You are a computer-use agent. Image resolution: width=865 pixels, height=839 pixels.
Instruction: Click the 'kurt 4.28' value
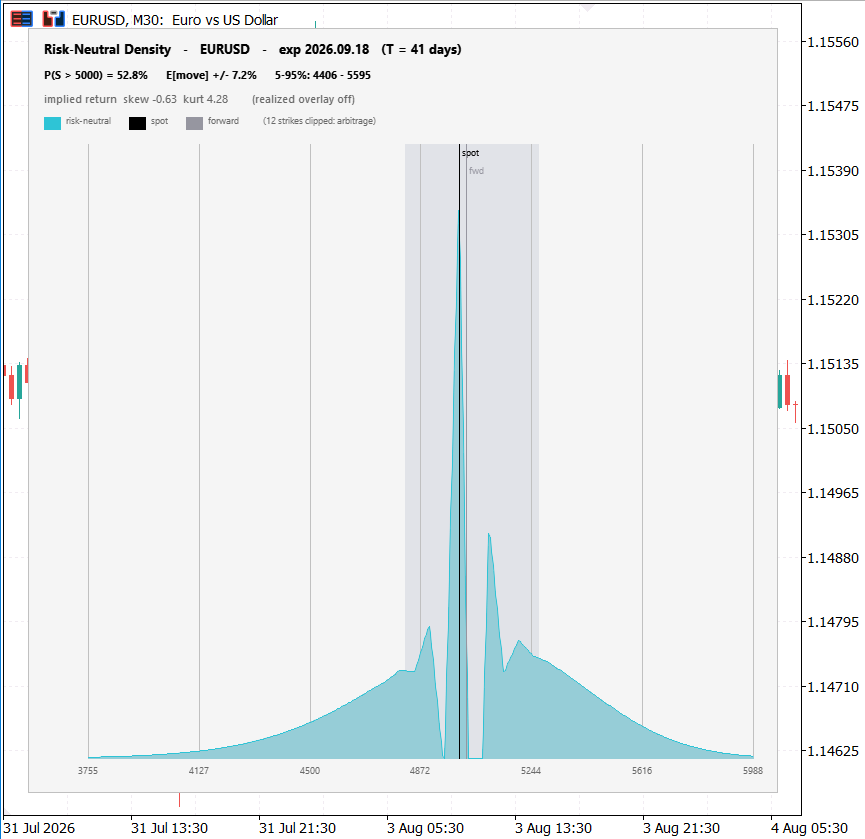tap(206, 99)
